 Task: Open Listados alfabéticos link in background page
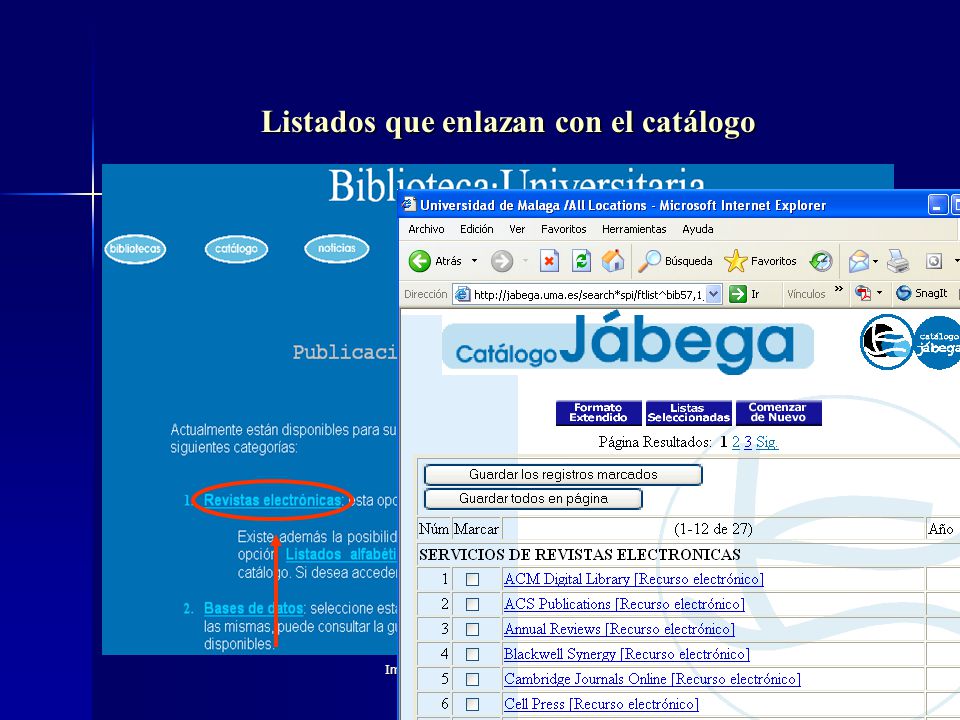341,554
